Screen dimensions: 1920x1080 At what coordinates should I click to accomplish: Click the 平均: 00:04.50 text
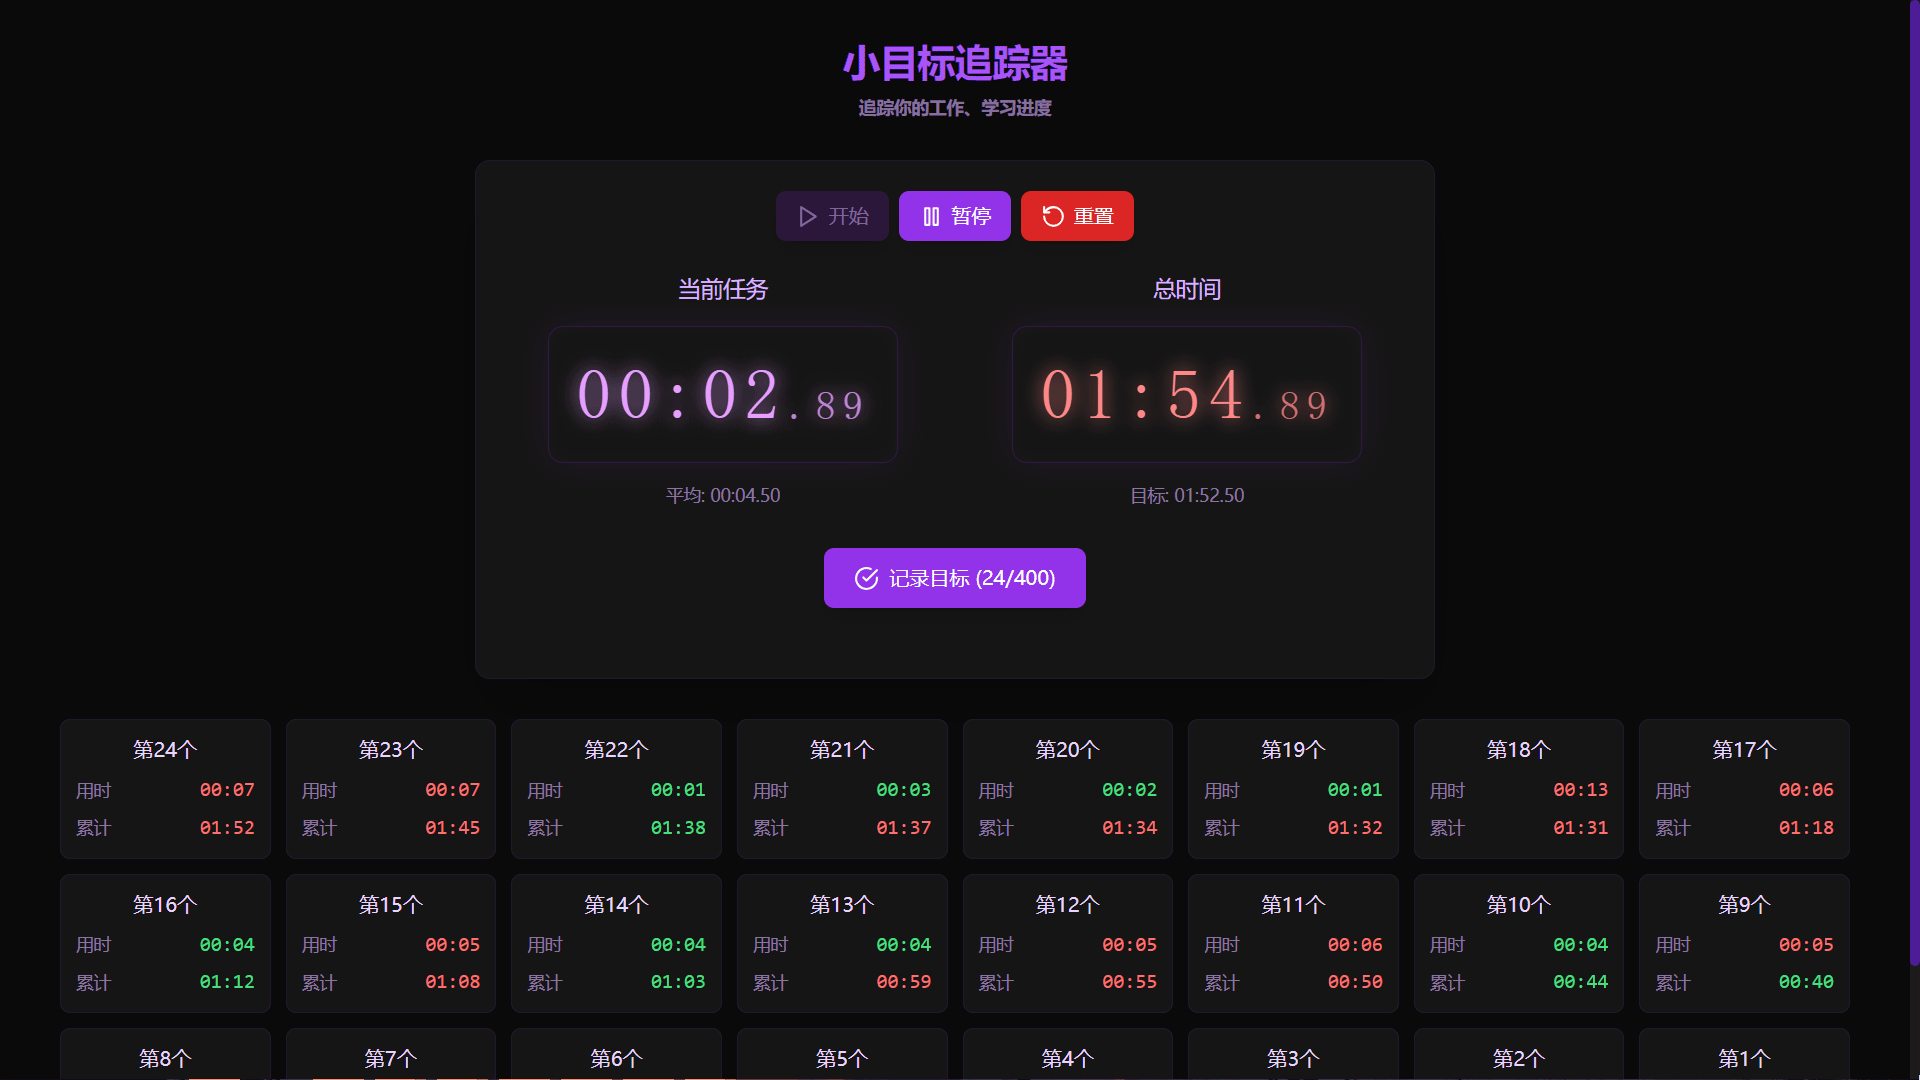pyautogui.click(x=723, y=496)
